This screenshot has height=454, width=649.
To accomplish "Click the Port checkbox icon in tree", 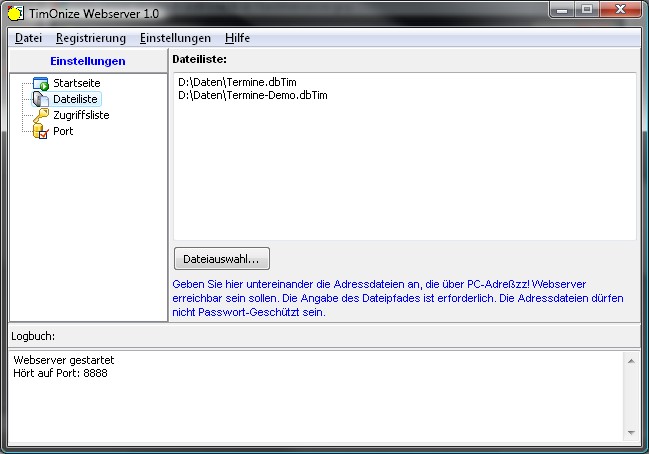I will click(x=41, y=132).
